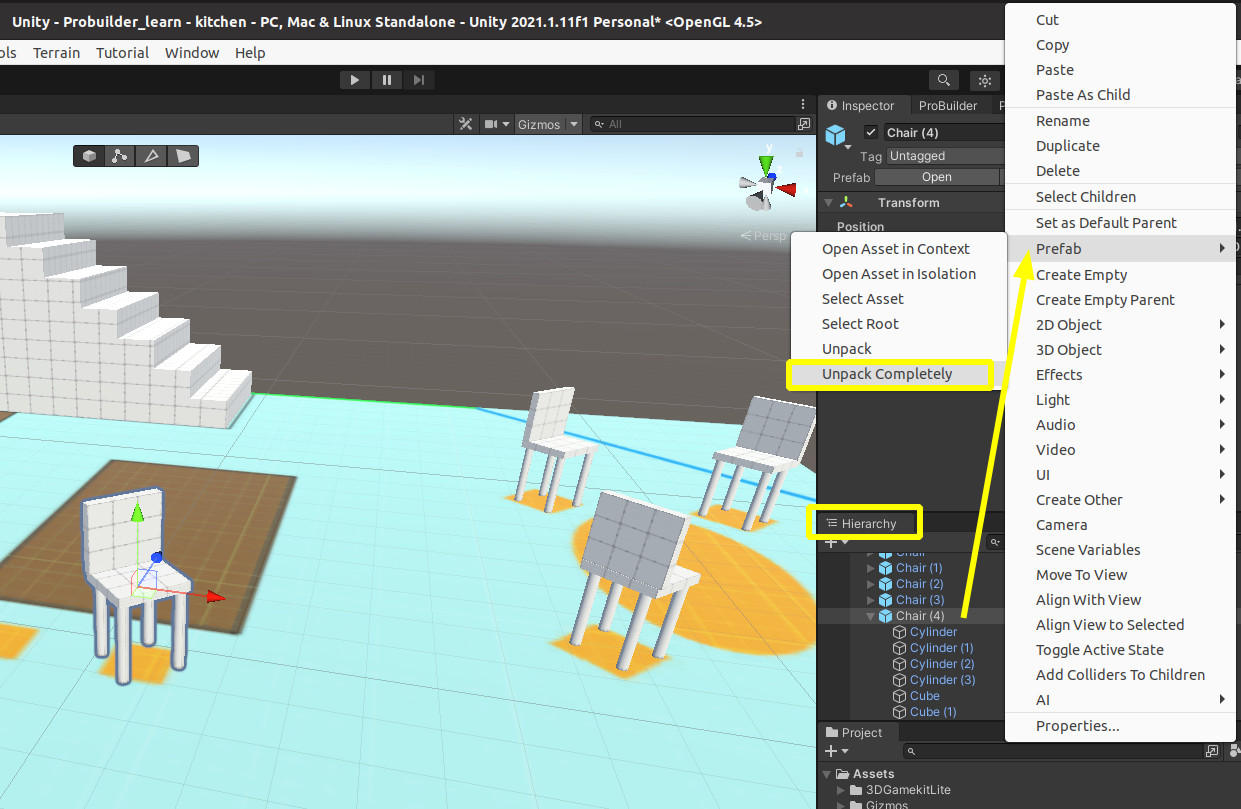1241x809 pixels.
Task: Switch to the ProBuilder tab
Action: tap(947, 105)
